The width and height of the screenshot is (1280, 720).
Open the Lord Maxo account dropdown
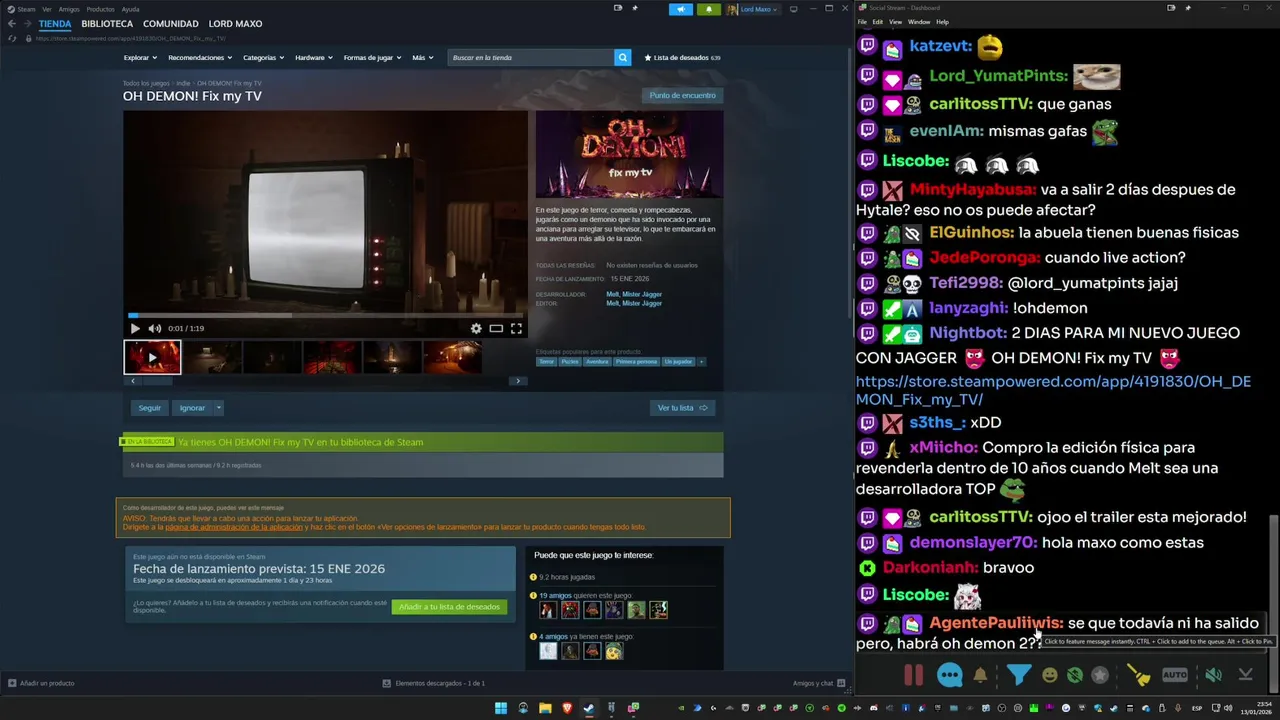coord(752,9)
